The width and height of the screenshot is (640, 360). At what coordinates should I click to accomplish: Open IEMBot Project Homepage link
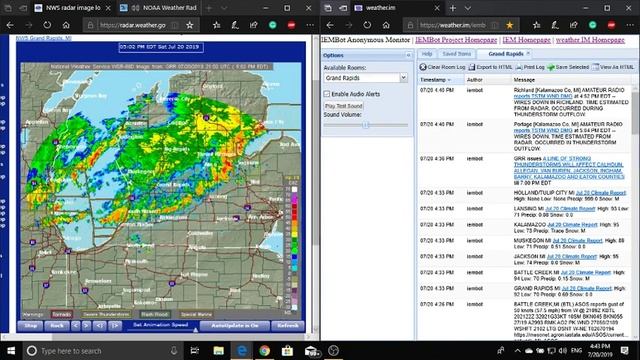[x=456, y=40]
